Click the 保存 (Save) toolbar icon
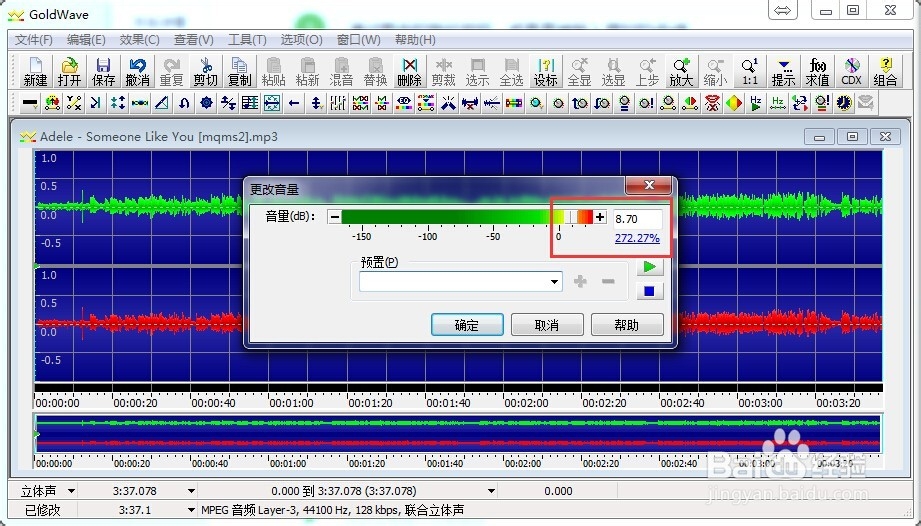This screenshot has height=526, width=921. click(x=103, y=72)
